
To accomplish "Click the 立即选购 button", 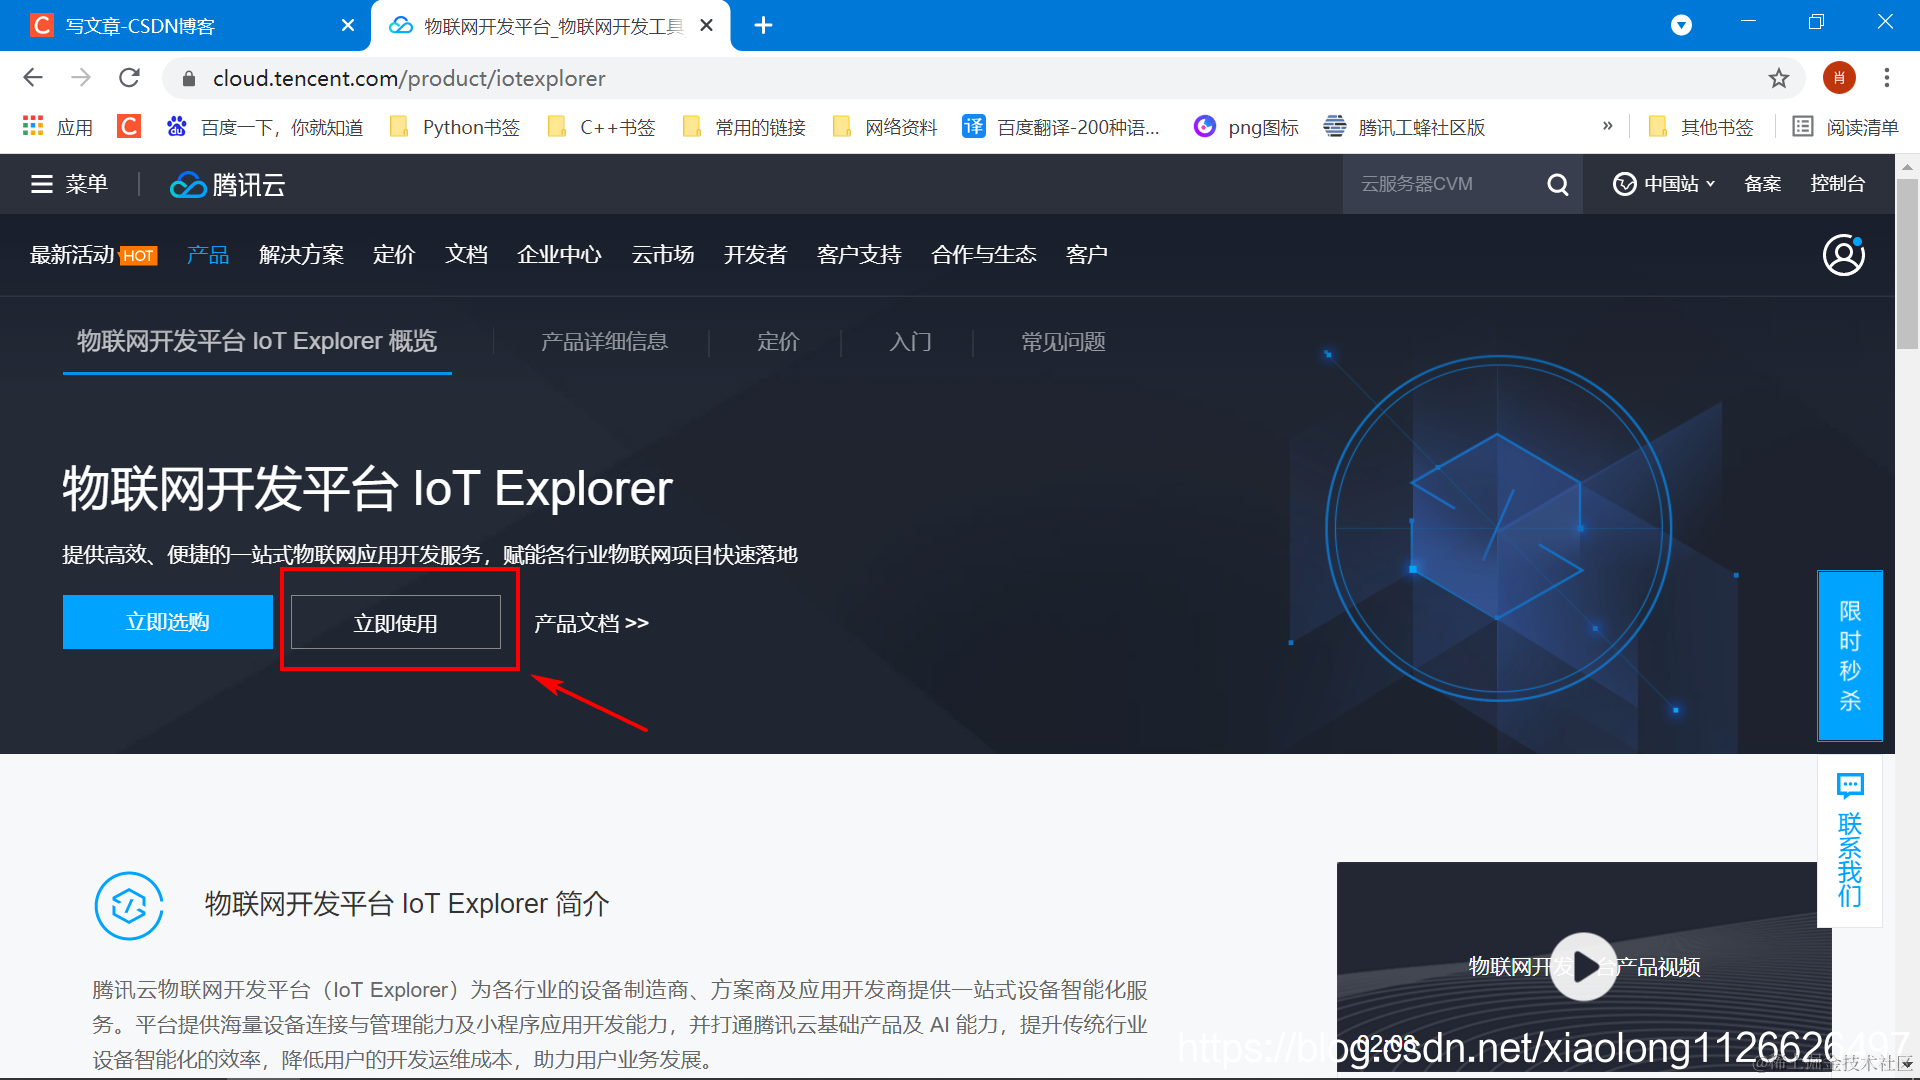I will coord(168,622).
